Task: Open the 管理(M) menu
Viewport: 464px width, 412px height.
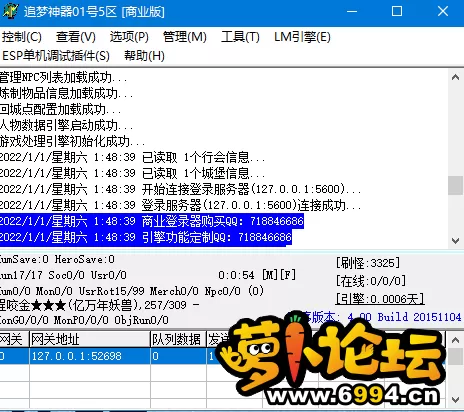Action: tap(185, 37)
